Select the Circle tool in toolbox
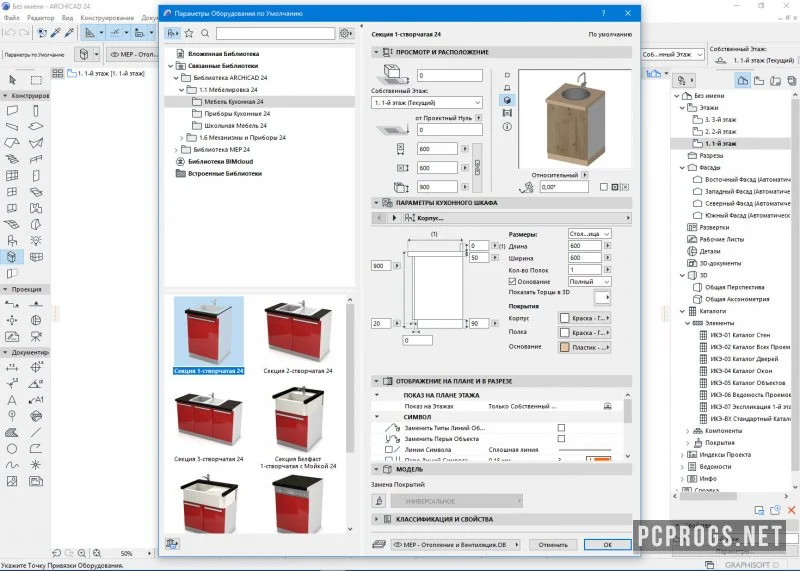800x571 pixels. coord(12,449)
